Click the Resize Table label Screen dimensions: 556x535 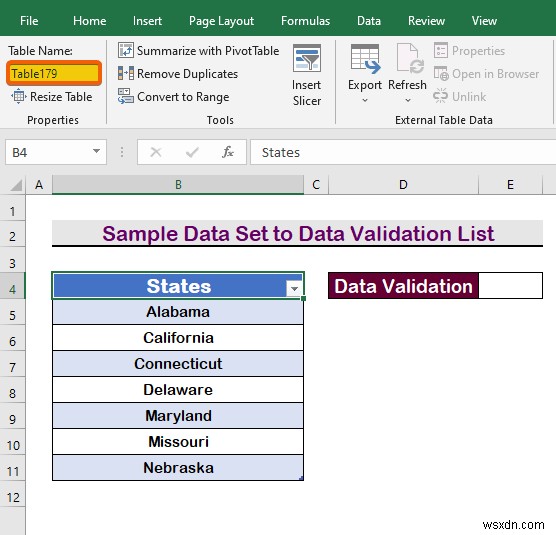[61, 96]
